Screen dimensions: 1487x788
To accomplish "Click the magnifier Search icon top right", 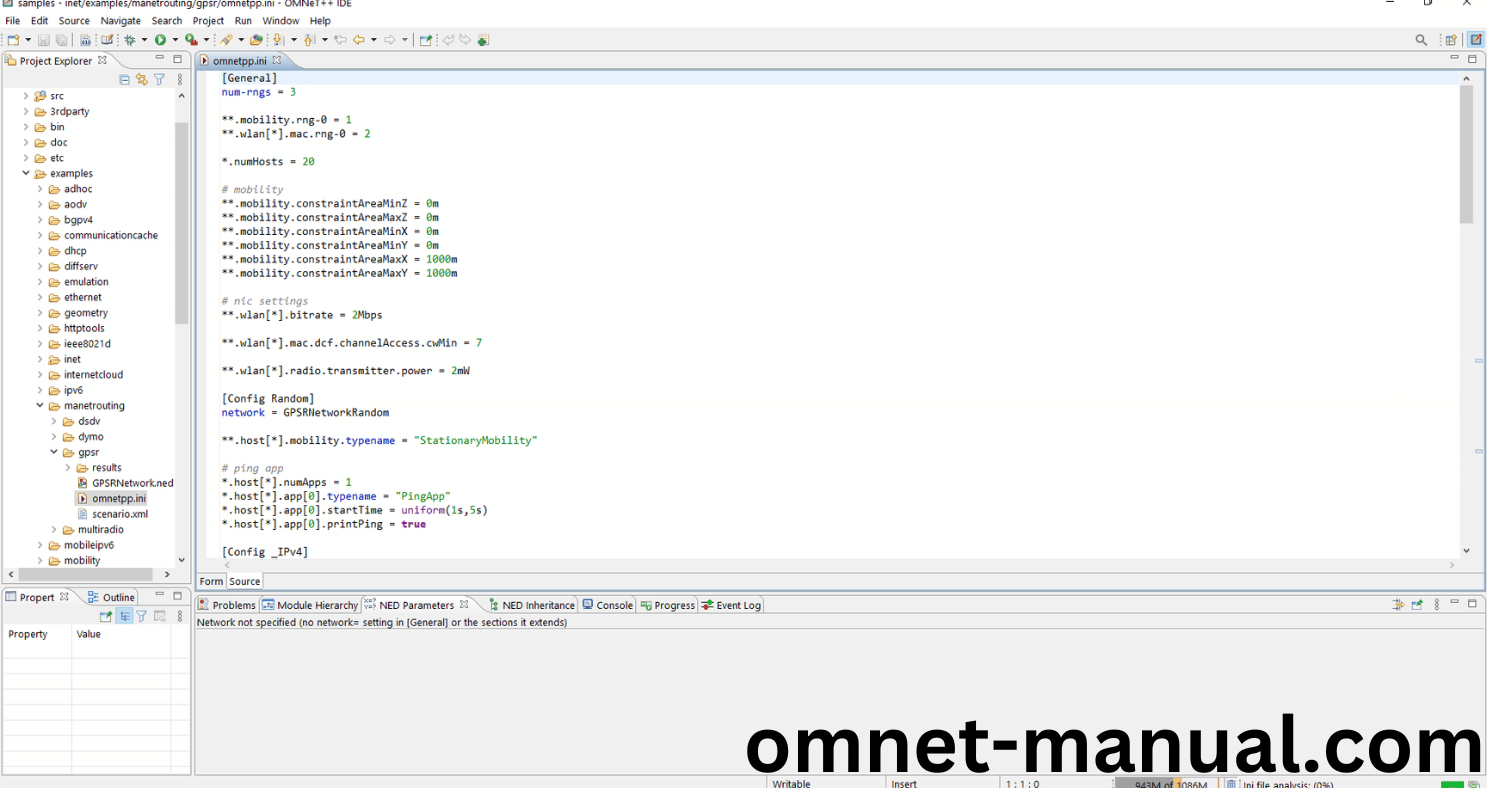I will [1421, 40].
